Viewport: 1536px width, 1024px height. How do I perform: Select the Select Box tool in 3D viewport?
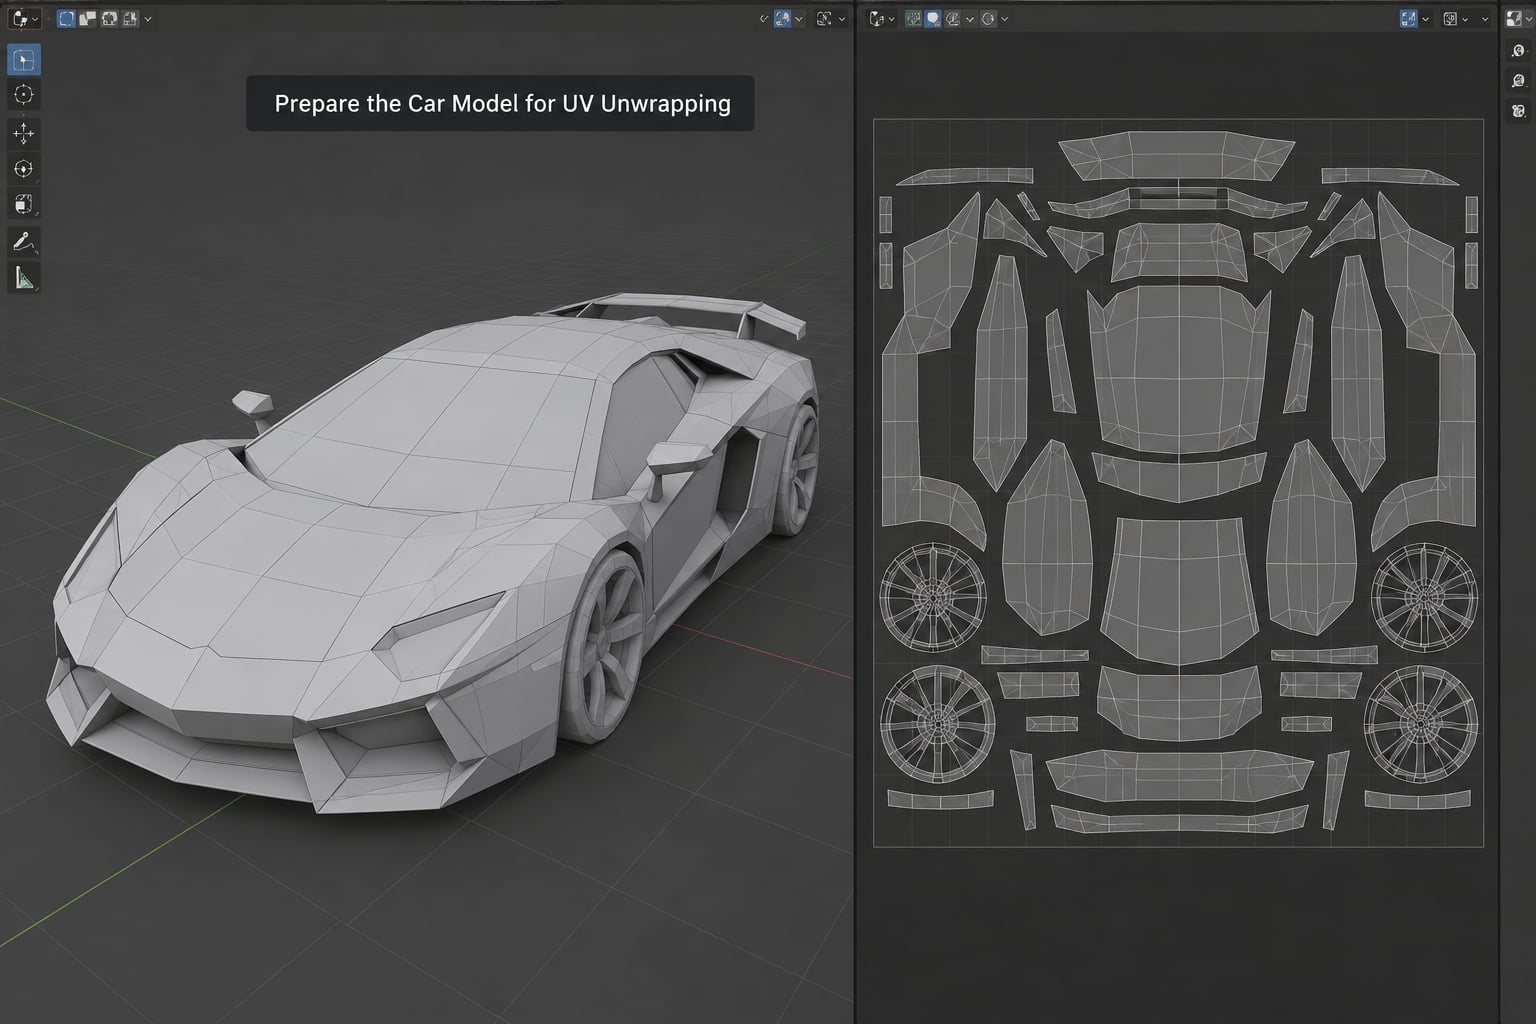23,61
